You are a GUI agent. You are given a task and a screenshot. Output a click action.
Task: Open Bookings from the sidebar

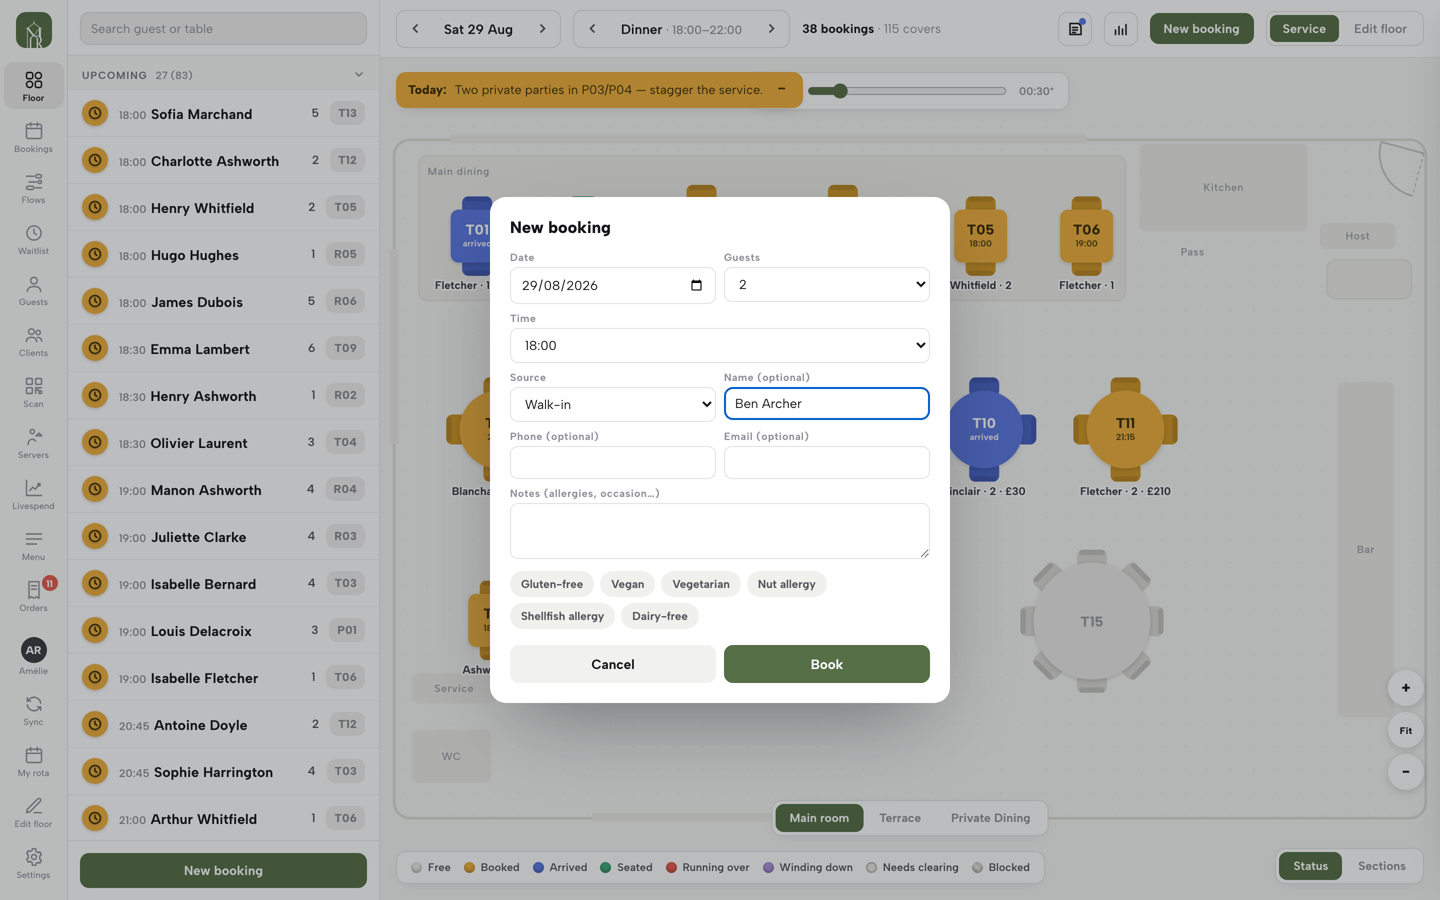[33, 137]
